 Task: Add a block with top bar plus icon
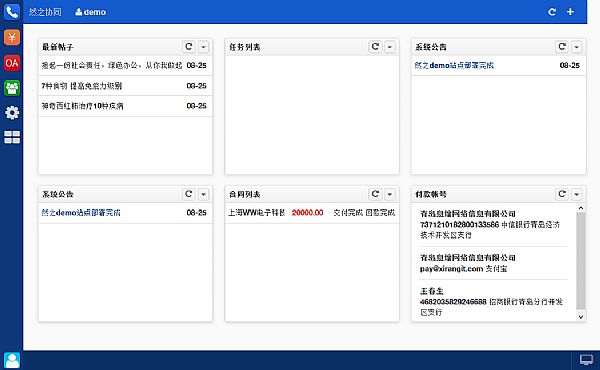(570, 12)
